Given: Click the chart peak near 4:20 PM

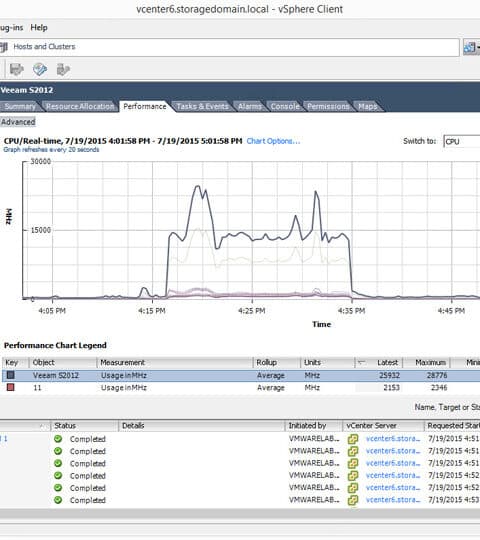Looking at the screenshot, I should (x=198, y=186).
